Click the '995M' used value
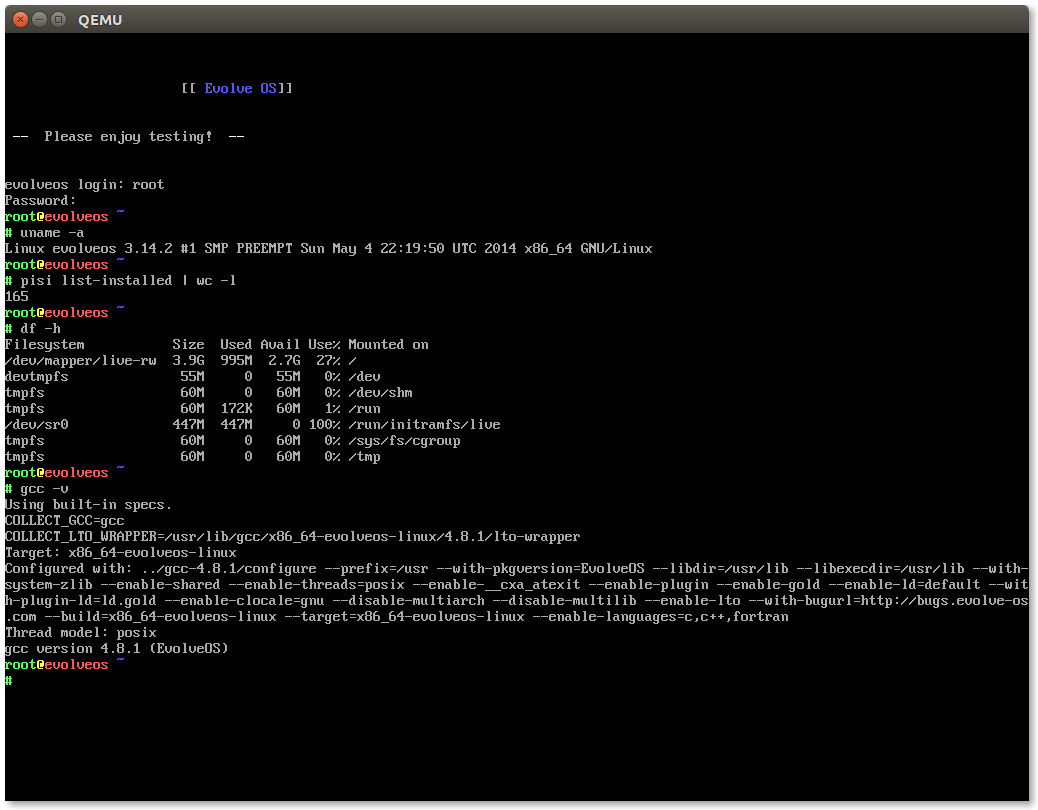Screen dimensions: 1038x810 click(x=236, y=361)
